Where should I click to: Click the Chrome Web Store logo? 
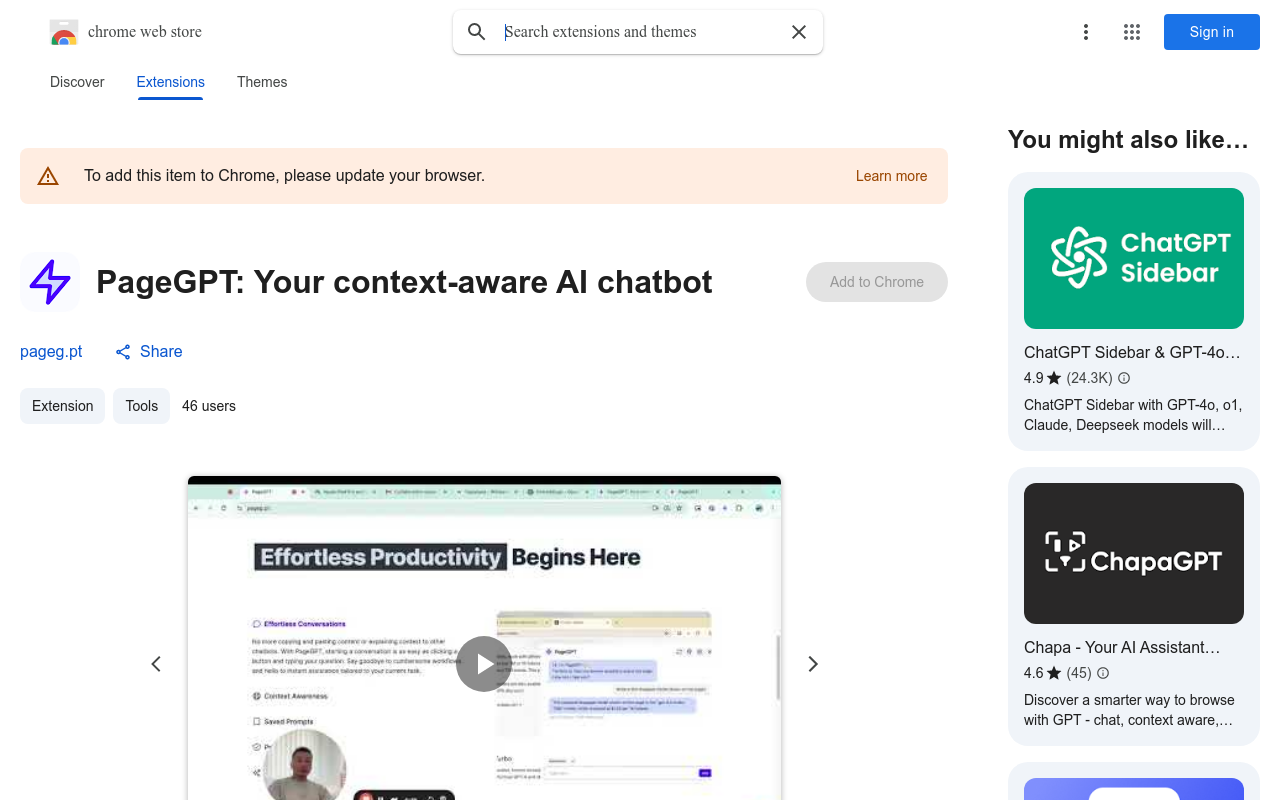(64, 32)
